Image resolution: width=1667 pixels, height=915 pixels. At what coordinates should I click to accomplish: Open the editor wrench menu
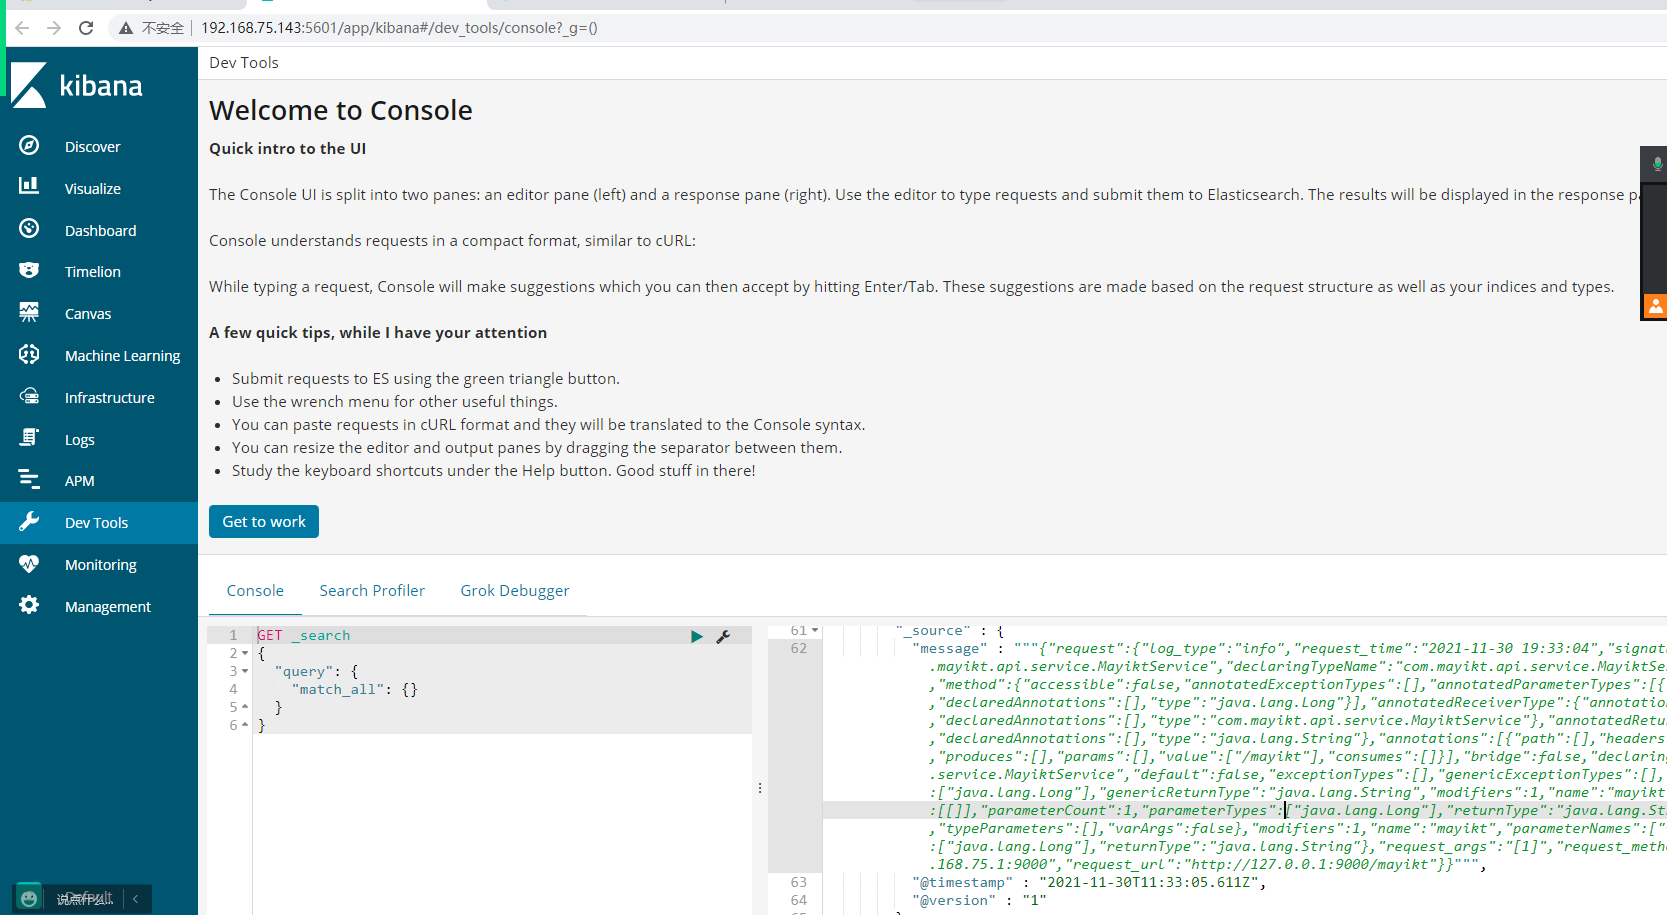[x=723, y=636]
